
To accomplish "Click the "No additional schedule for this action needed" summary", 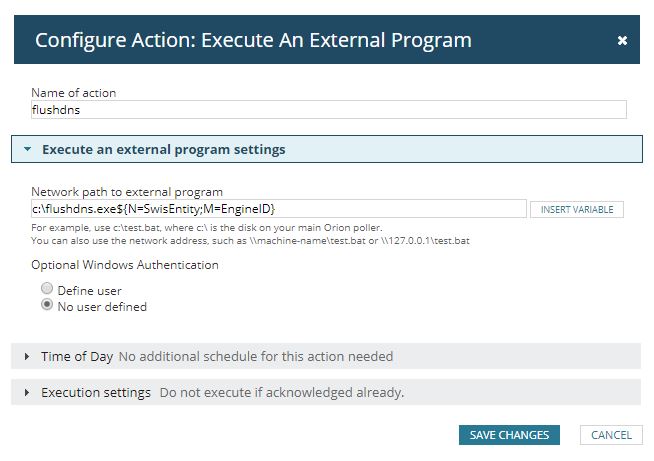I will tap(256, 356).
